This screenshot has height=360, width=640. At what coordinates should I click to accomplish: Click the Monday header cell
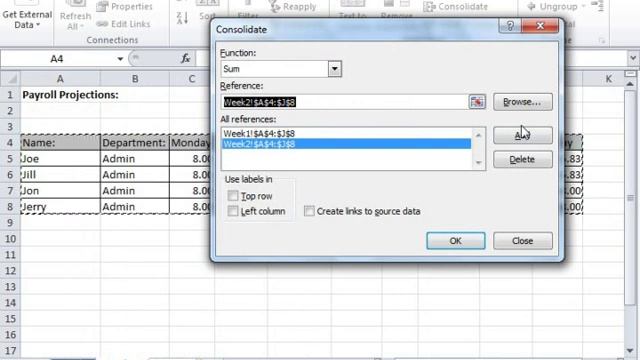tap(190, 143)
